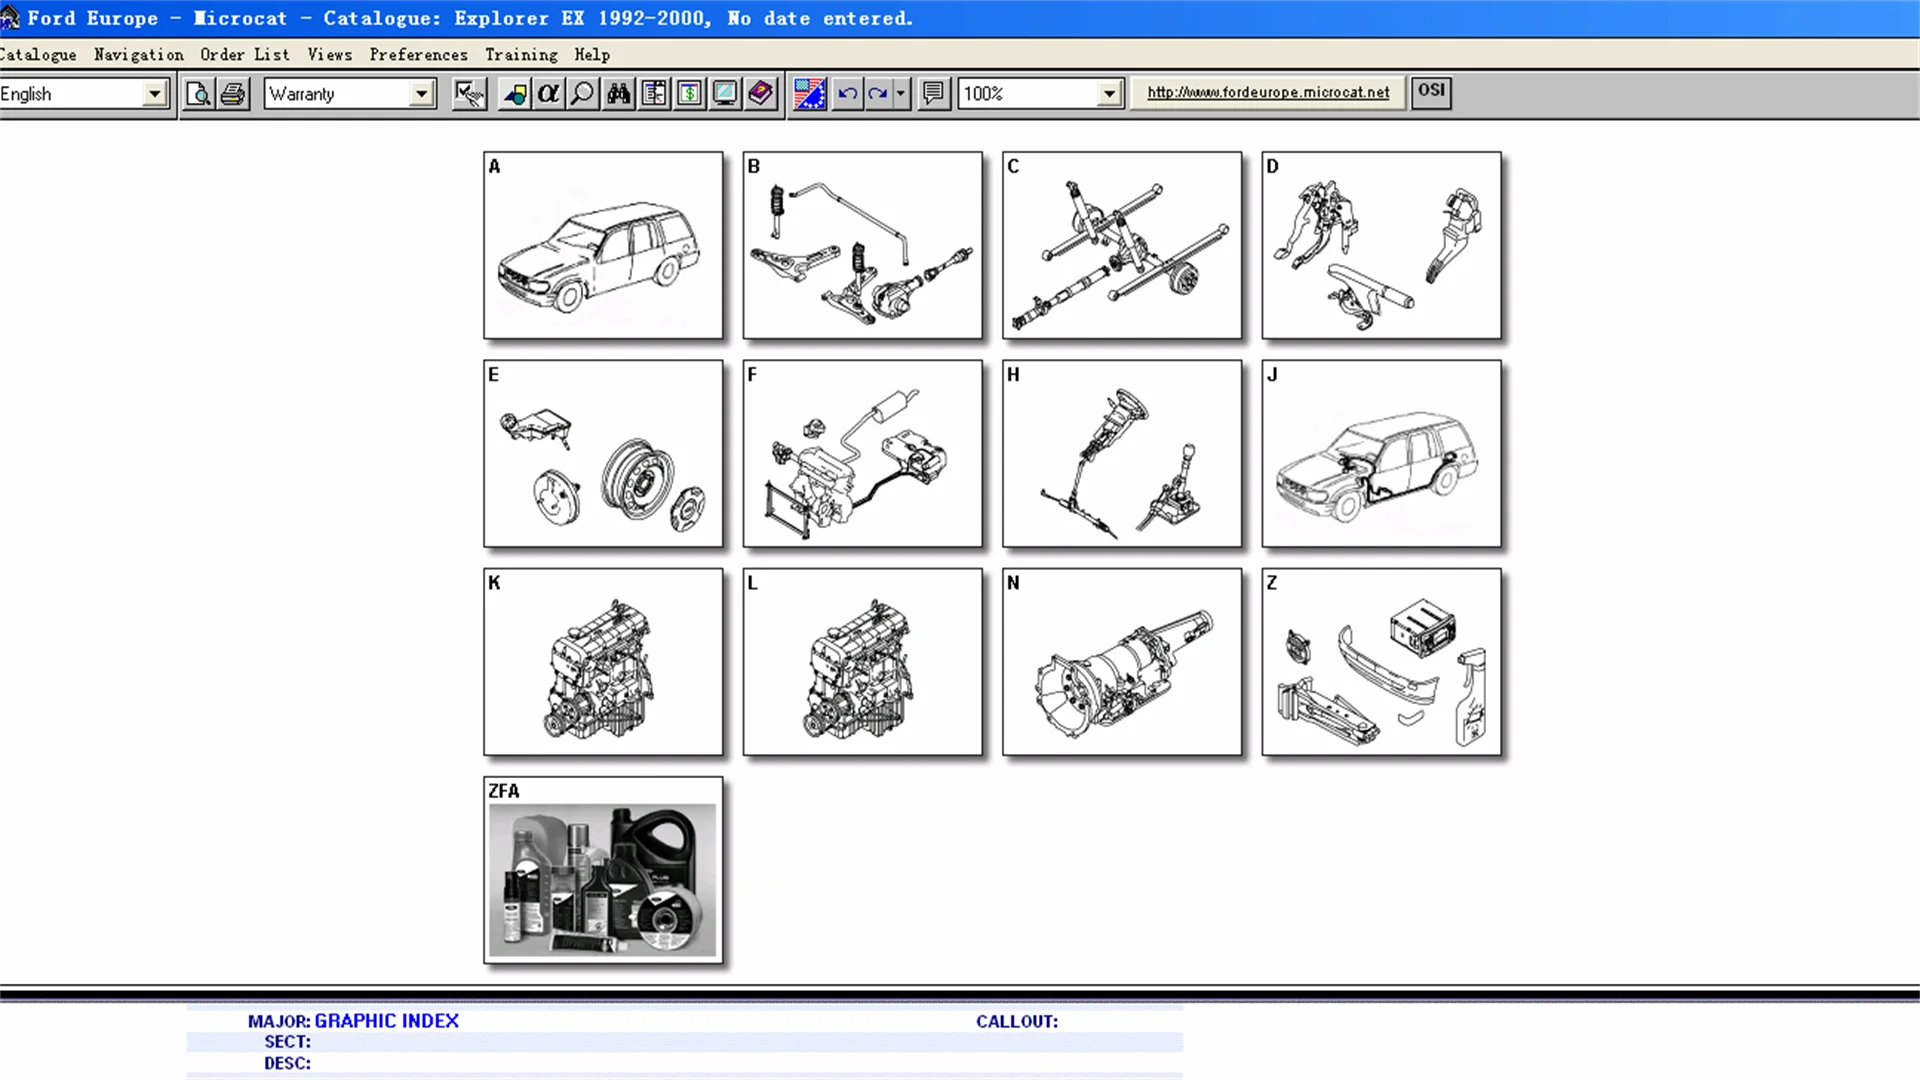Open the Help menu item
The image size is (1920, 1080).
pos(593,54)
